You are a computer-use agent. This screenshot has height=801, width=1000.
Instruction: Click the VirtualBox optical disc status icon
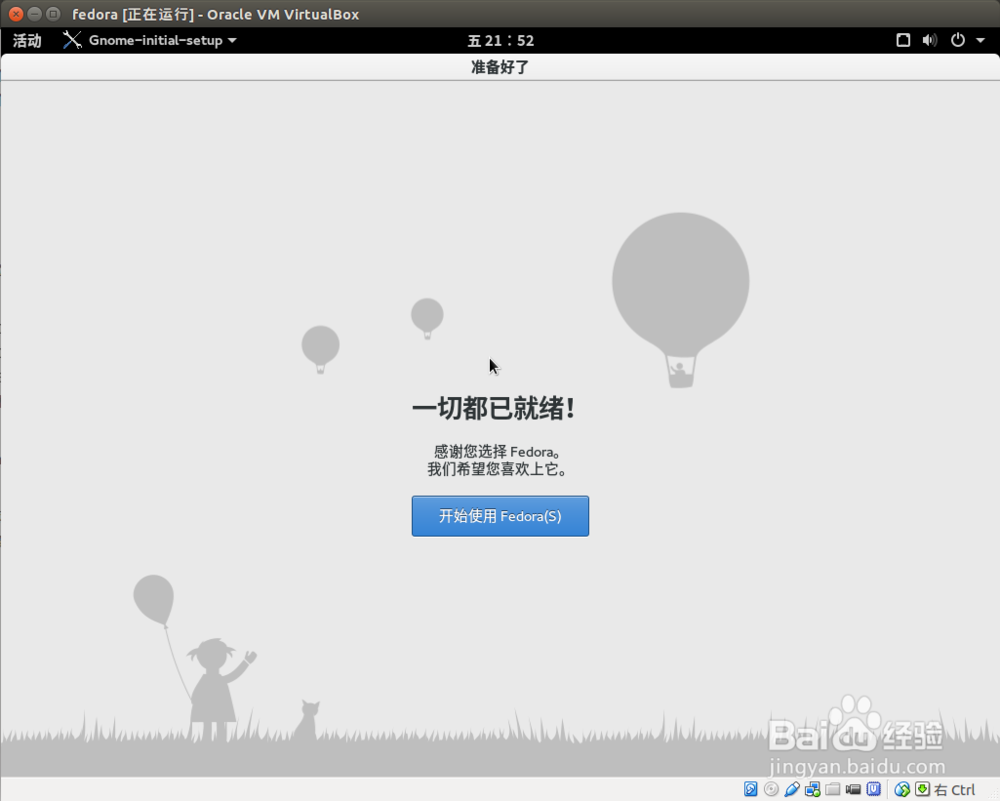(x=771, y=789)
